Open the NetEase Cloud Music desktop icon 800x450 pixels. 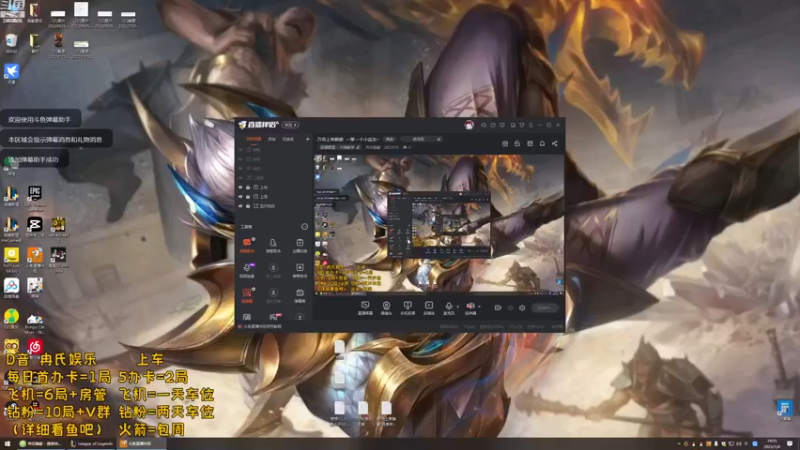(x=35, y=347)
